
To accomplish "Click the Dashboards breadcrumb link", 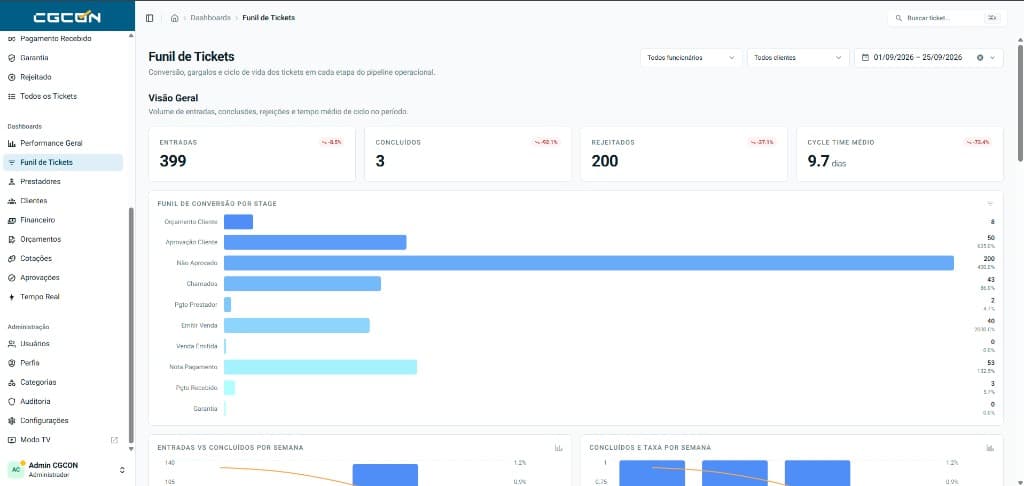I will point(210,18).
